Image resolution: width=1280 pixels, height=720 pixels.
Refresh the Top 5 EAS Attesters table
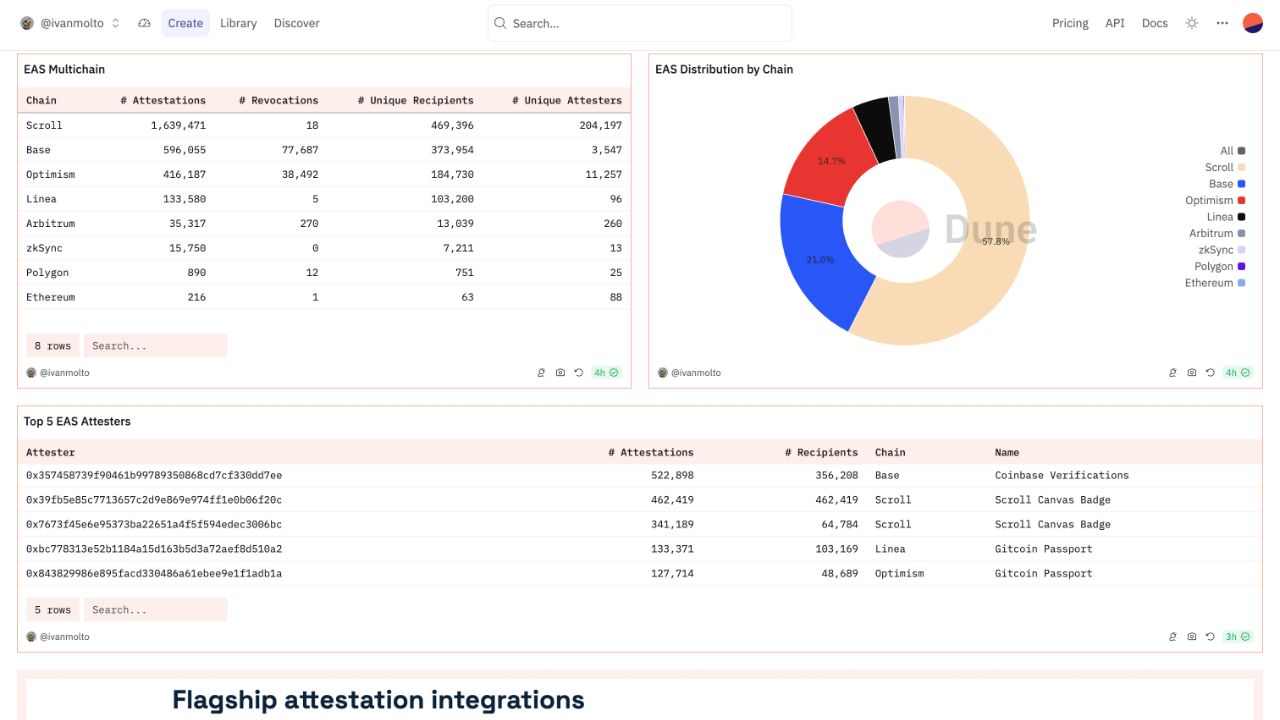tap(1209, 637)
